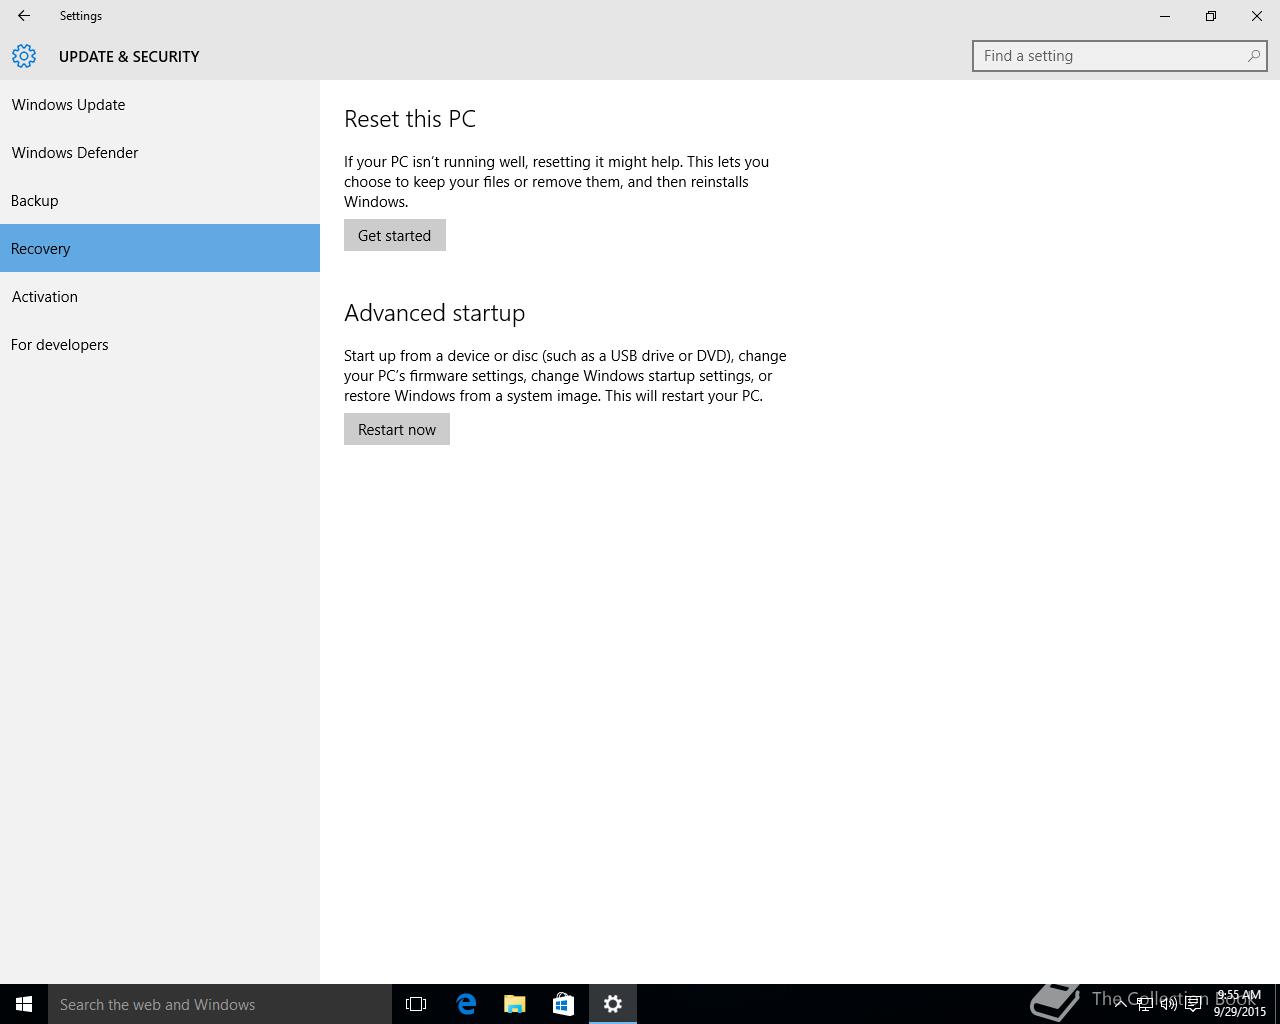Open the volume control tray icon
1280x1024 pixels.
coord(1169,1004)
